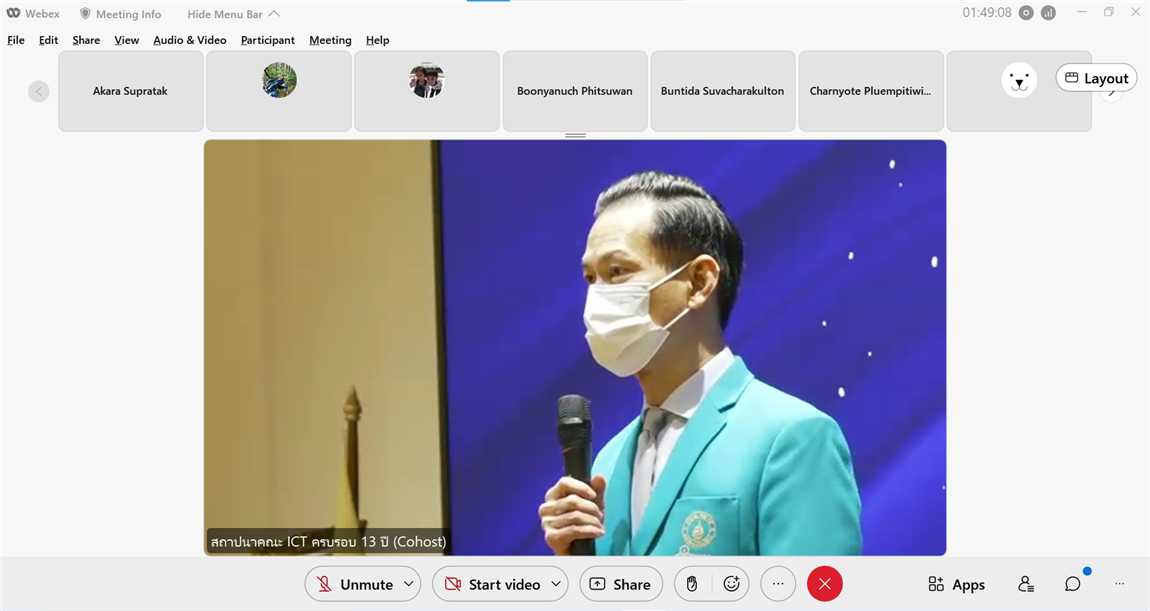Click the red leave meeting button
This screenshot has height=611, width=1150.
824,584
